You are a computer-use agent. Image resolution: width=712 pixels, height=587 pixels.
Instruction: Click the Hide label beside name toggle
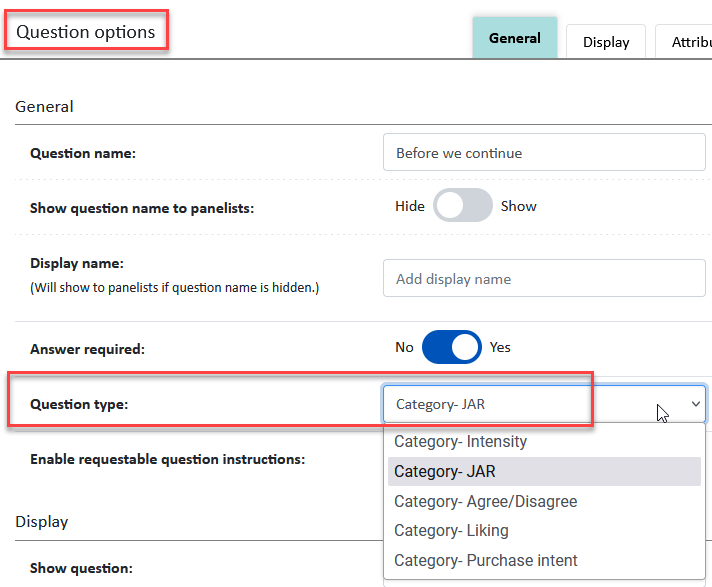pyautogui.click(x=410, y=206)
